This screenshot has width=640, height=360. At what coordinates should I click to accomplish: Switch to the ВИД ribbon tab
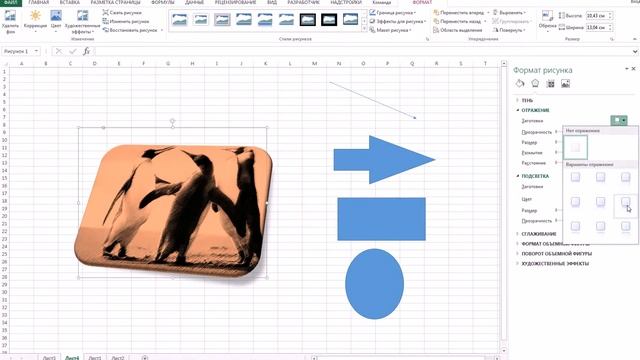[x=272, y=2]
